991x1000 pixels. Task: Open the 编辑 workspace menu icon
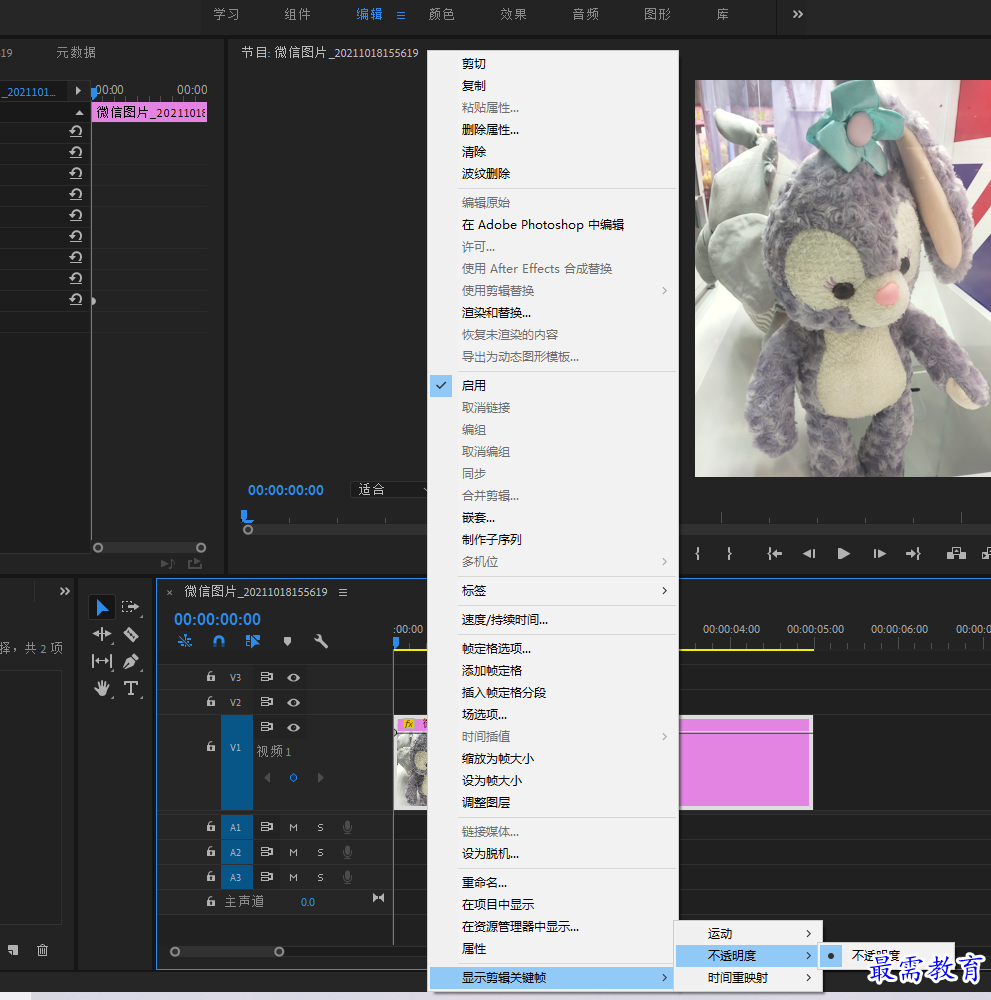point(400,15)
